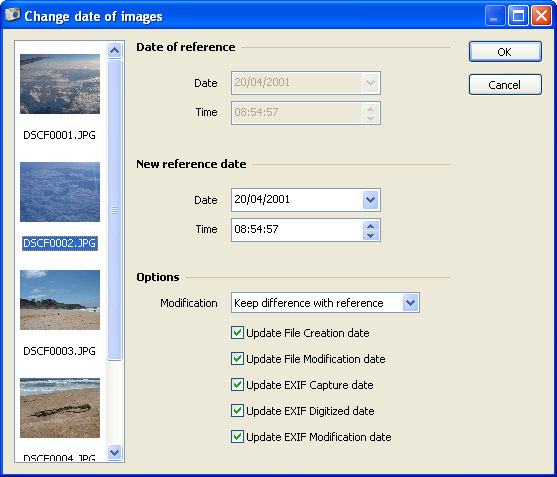Disable Update EXIF Capture date
Viewport: 557px width, 477px height.
click(x=237, y=385)
